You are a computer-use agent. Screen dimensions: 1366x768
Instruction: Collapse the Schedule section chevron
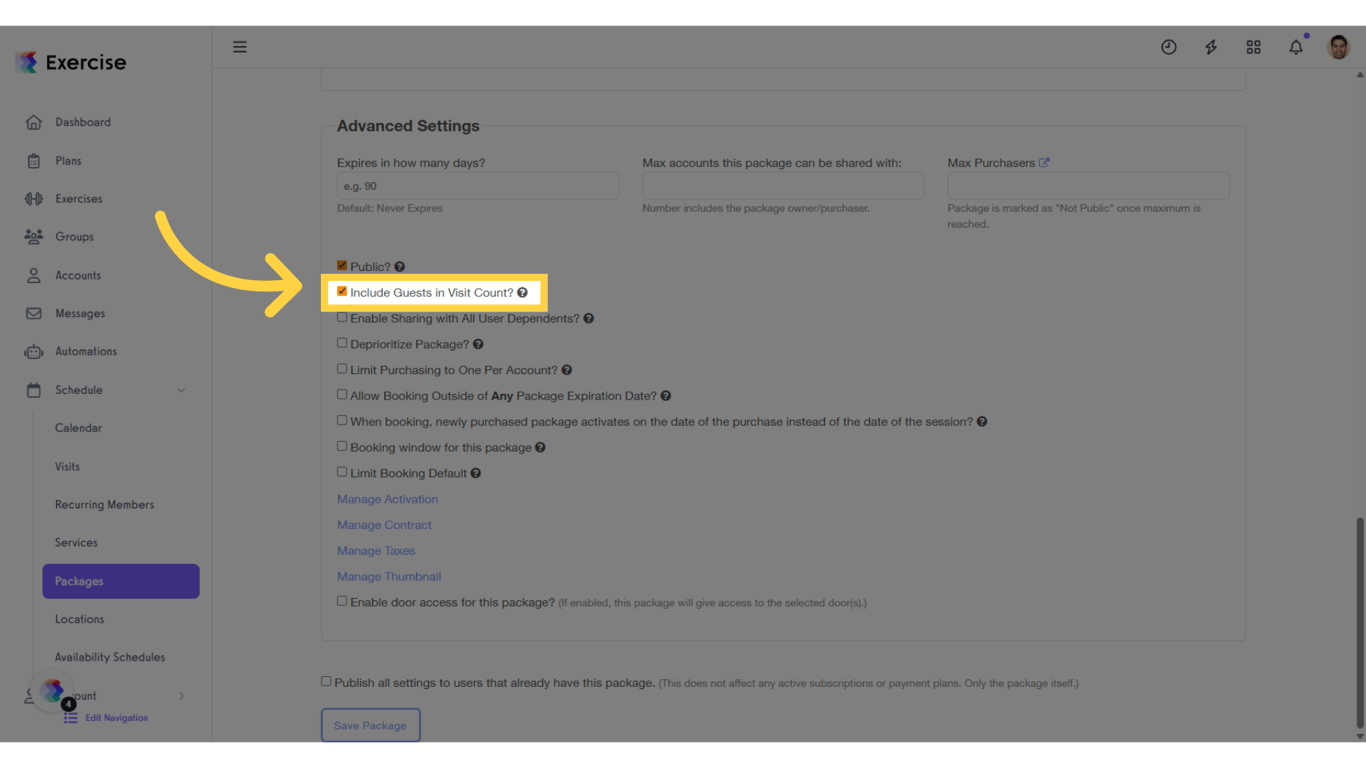(x=181, y=390)
